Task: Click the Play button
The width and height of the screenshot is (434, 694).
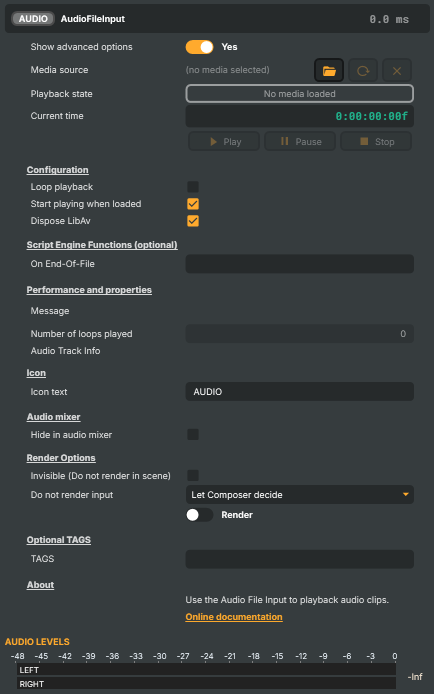Action: tap(224, 142)
